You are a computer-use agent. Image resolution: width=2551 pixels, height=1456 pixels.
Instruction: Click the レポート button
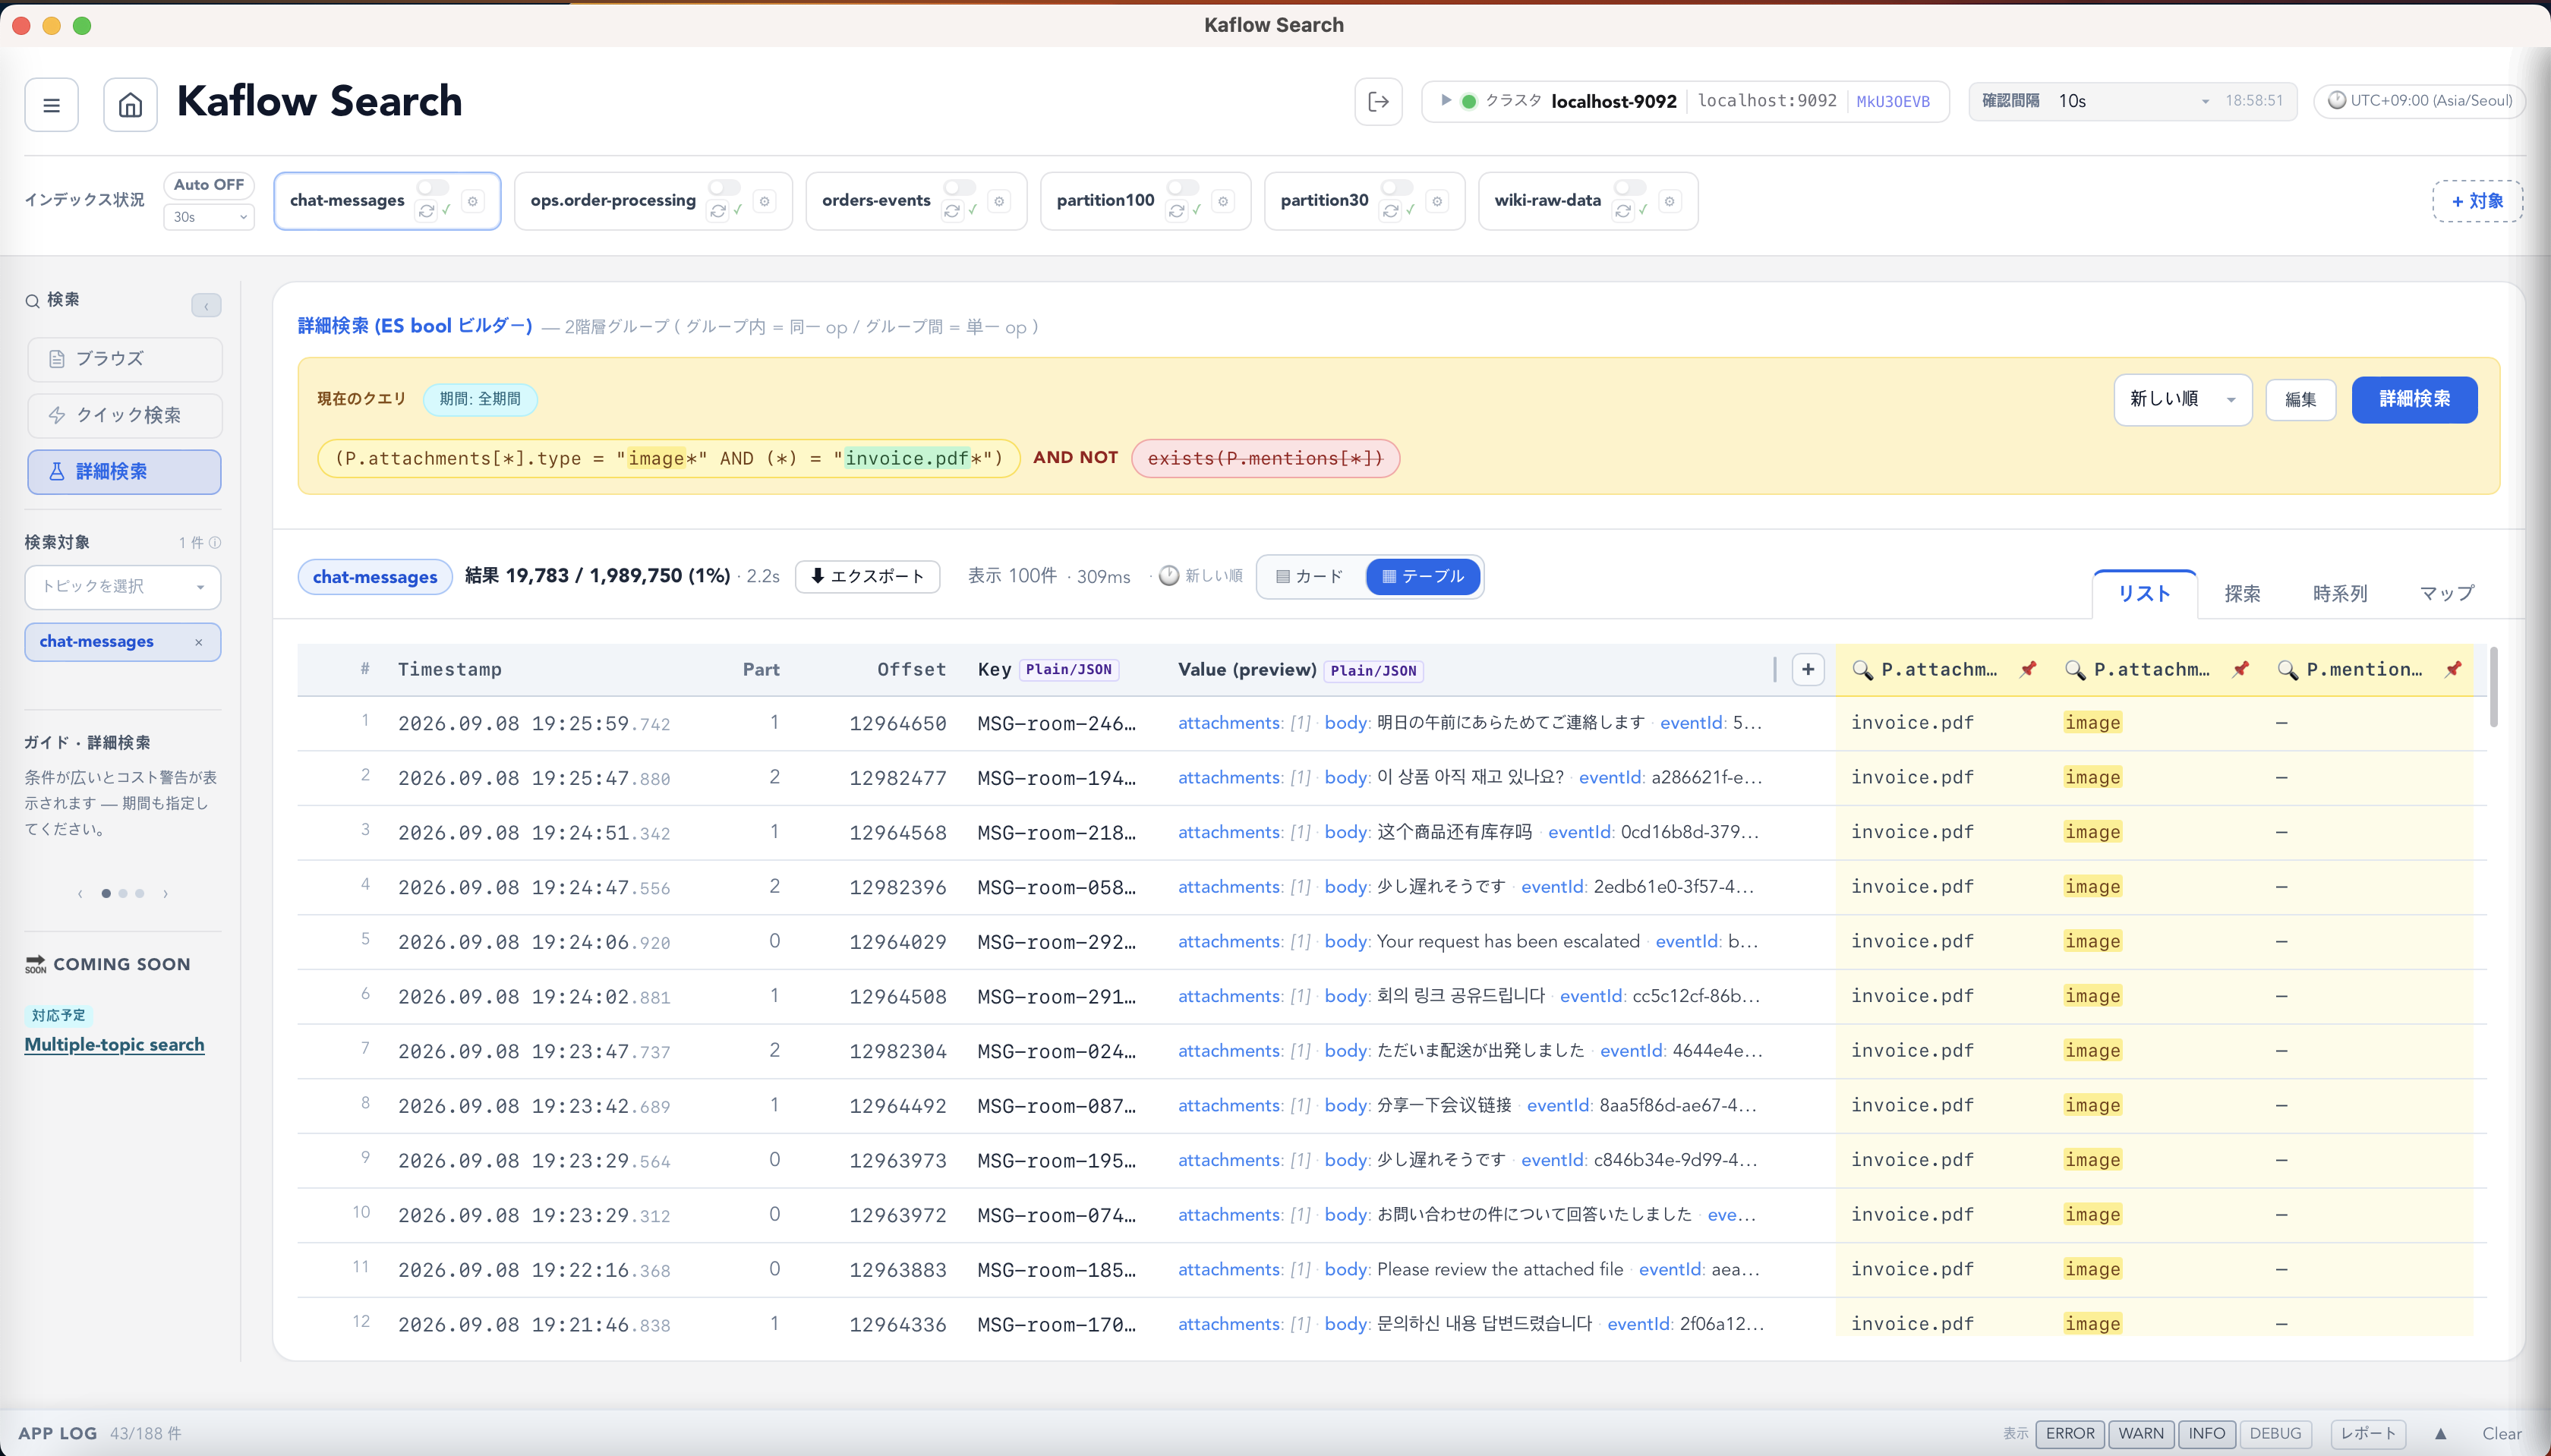[2368, 1433]
